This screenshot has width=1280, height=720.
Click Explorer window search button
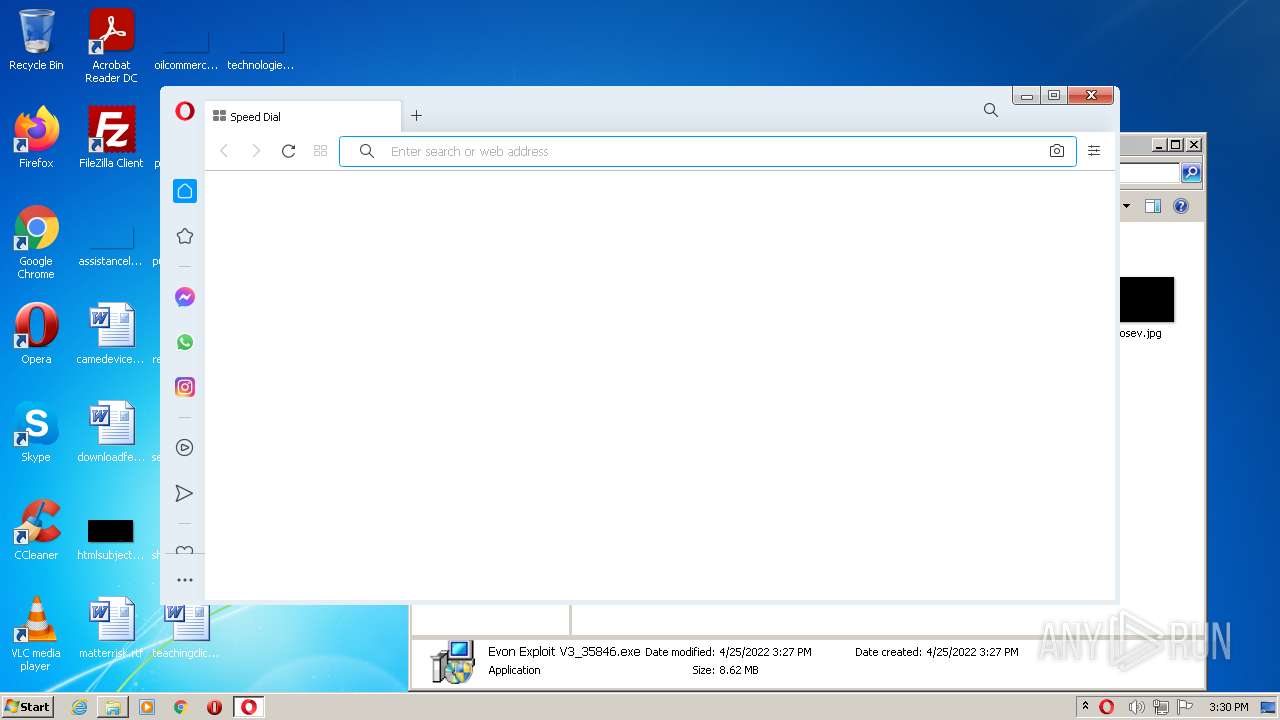(x=1190, y=173)
